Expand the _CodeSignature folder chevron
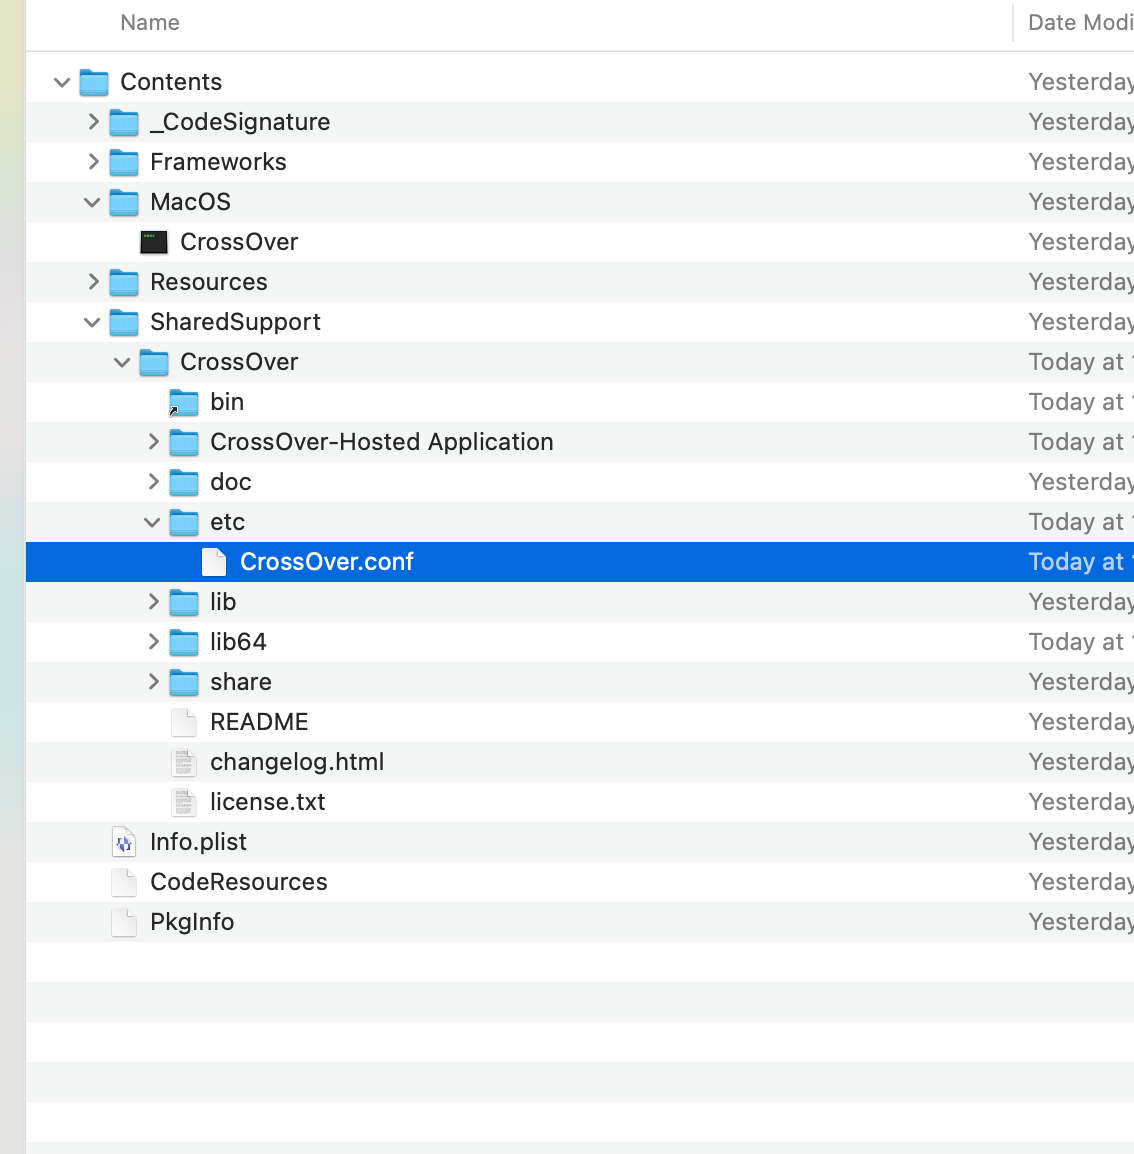The image size is (1134, 1154). 93,121
